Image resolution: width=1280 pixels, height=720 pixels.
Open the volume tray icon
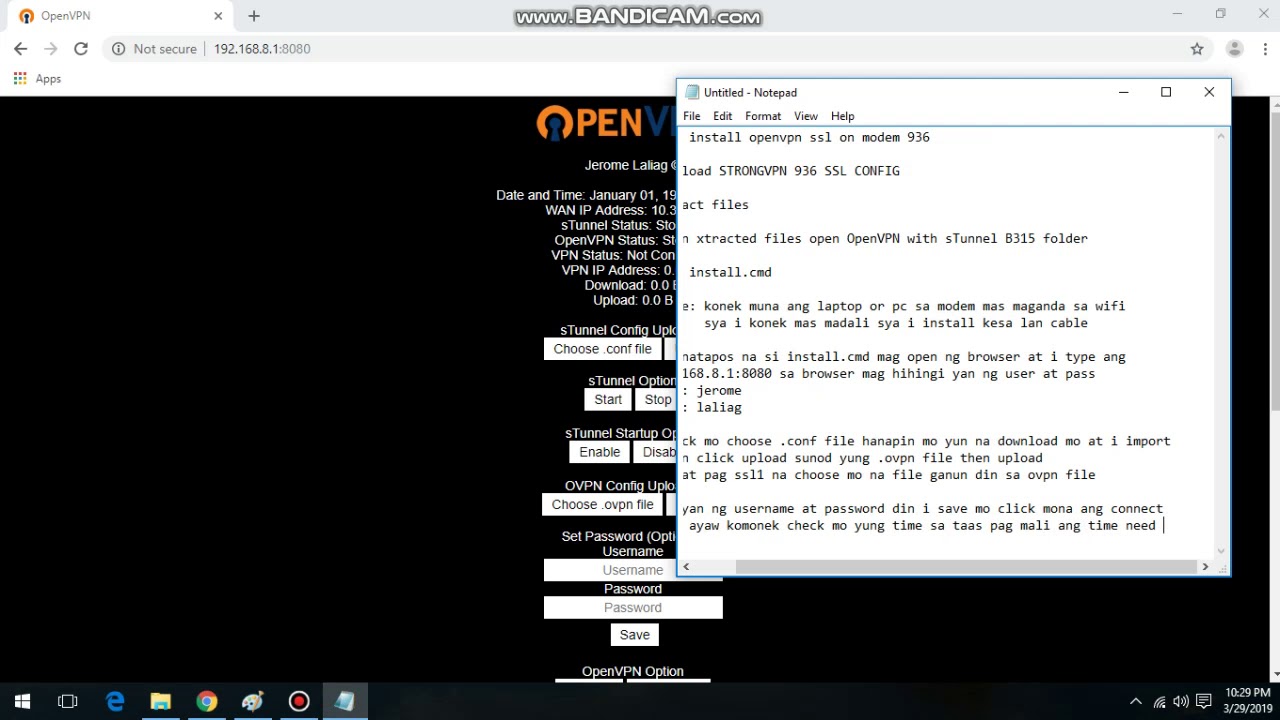(1181, 702)
